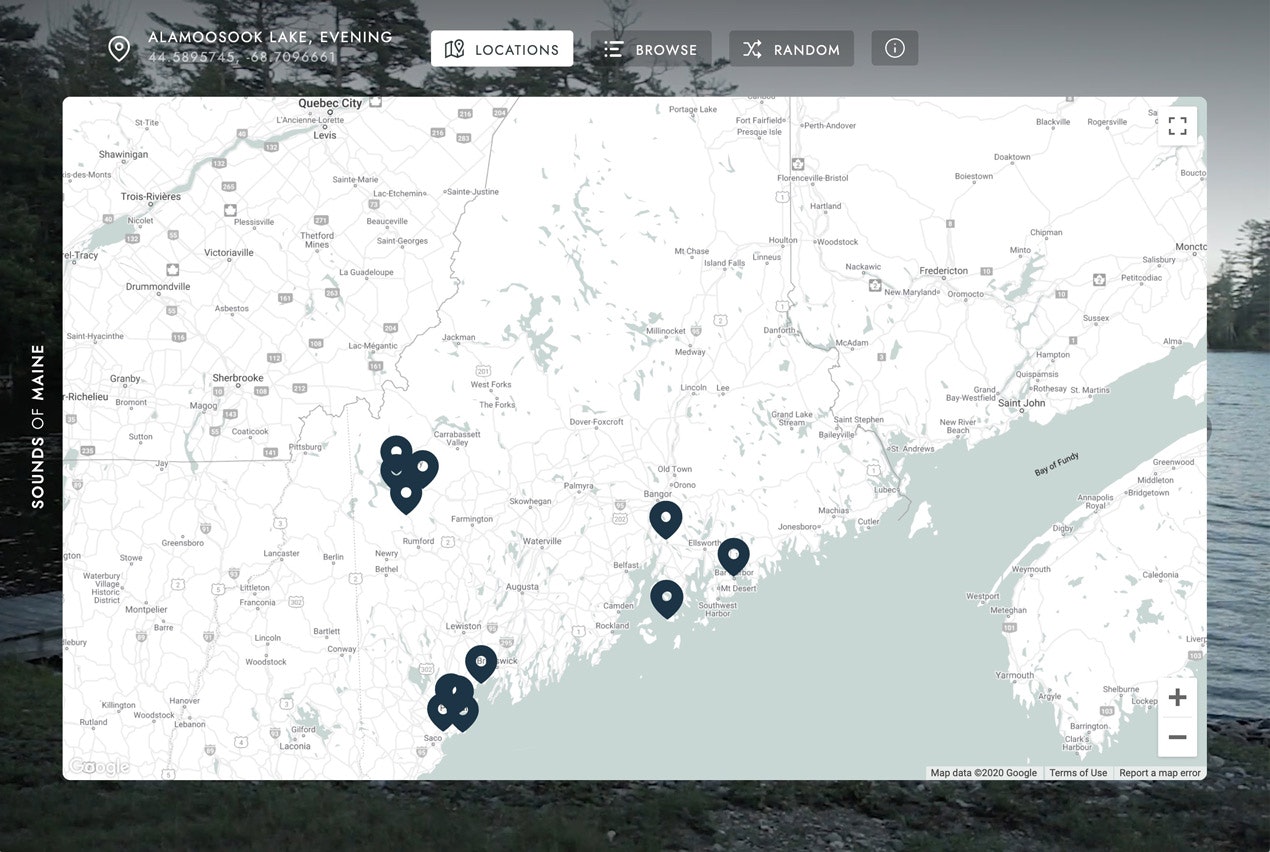This screenshot has height=852, width=1270.
Task: Zoom out on the map
Action: 1177,737
